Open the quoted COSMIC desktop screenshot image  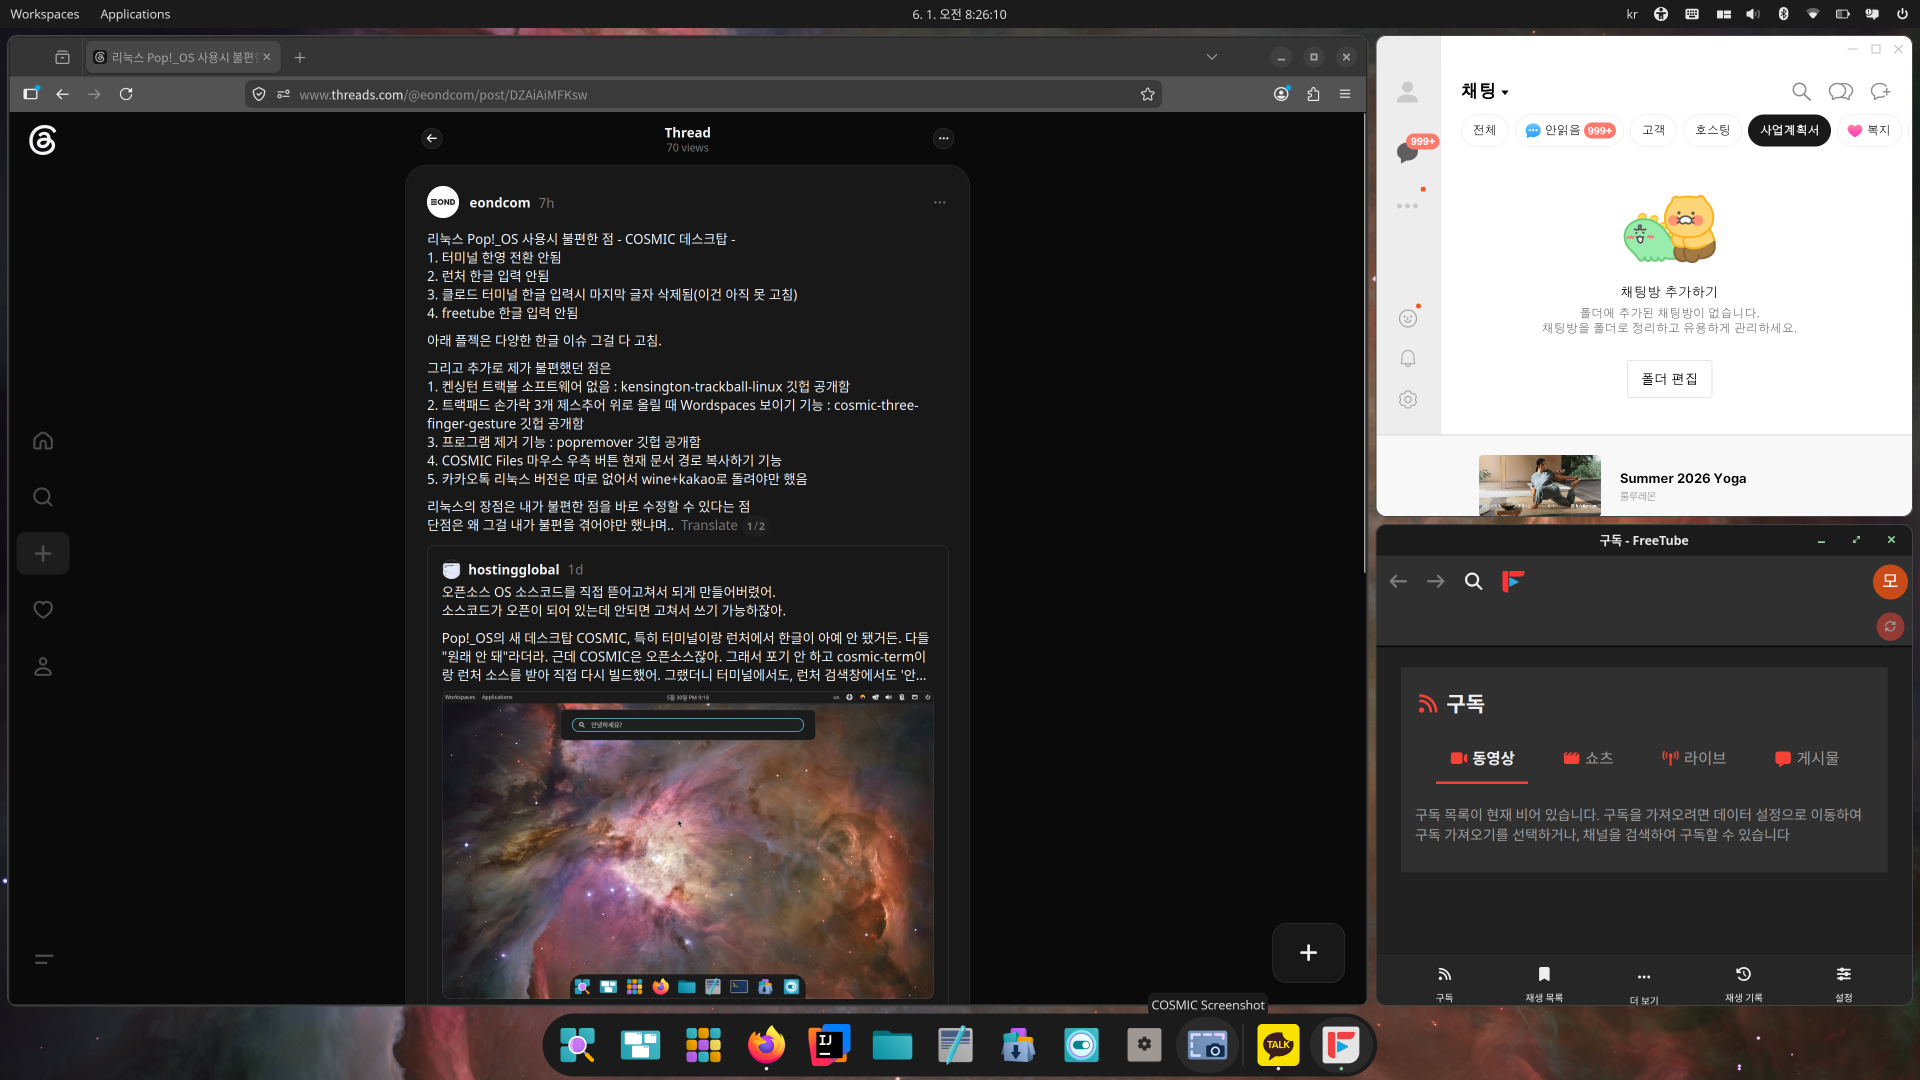[688, 845]
